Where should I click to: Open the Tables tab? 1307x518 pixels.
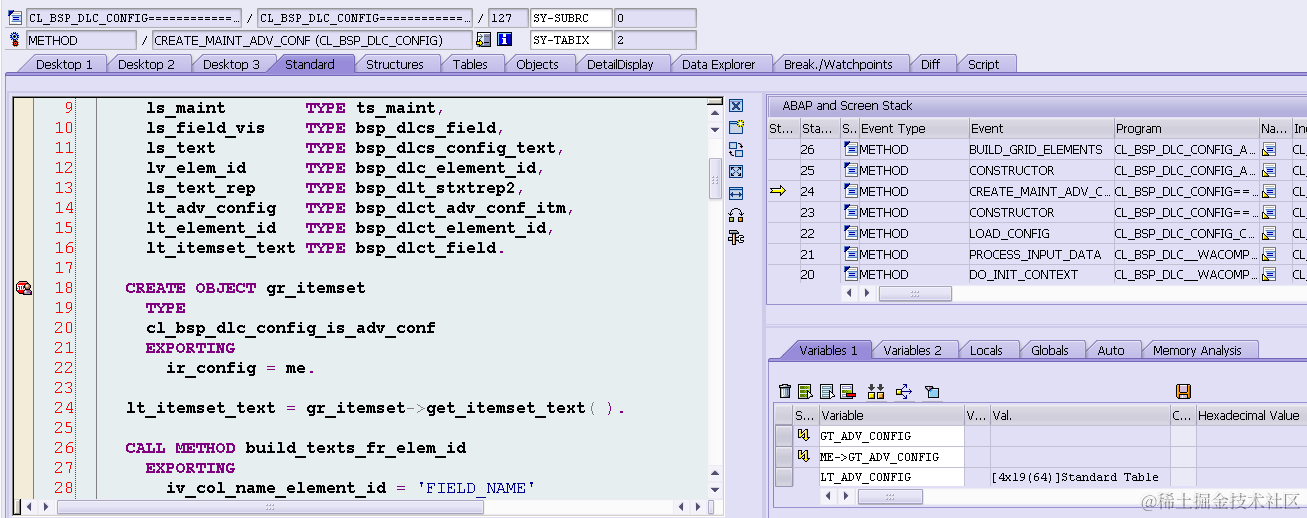click(470, 64)
